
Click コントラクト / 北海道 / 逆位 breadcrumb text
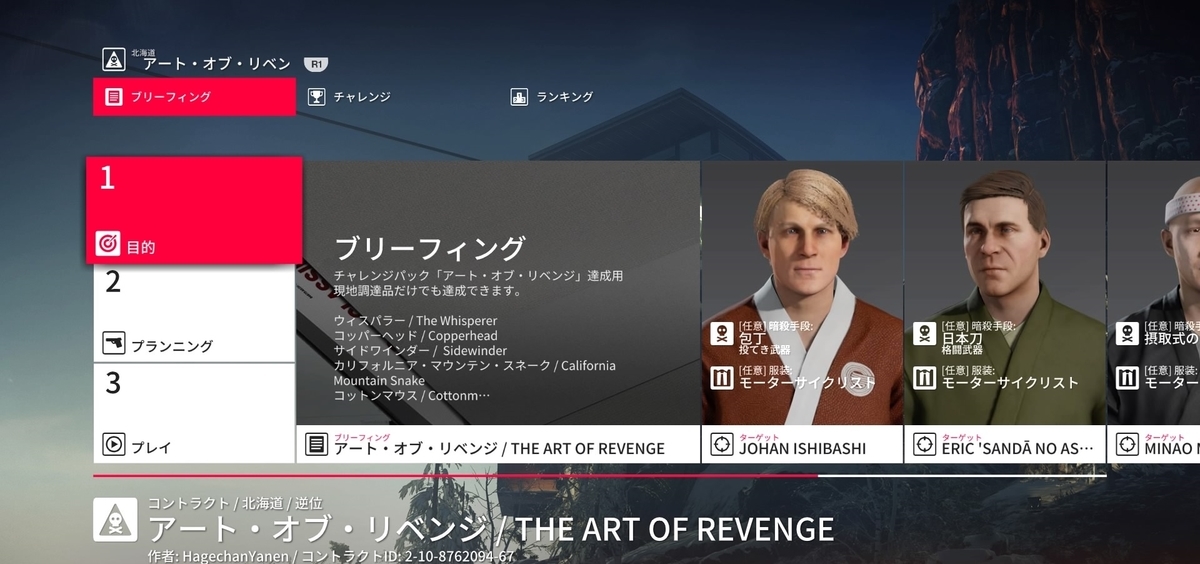(x=235, y=503)
